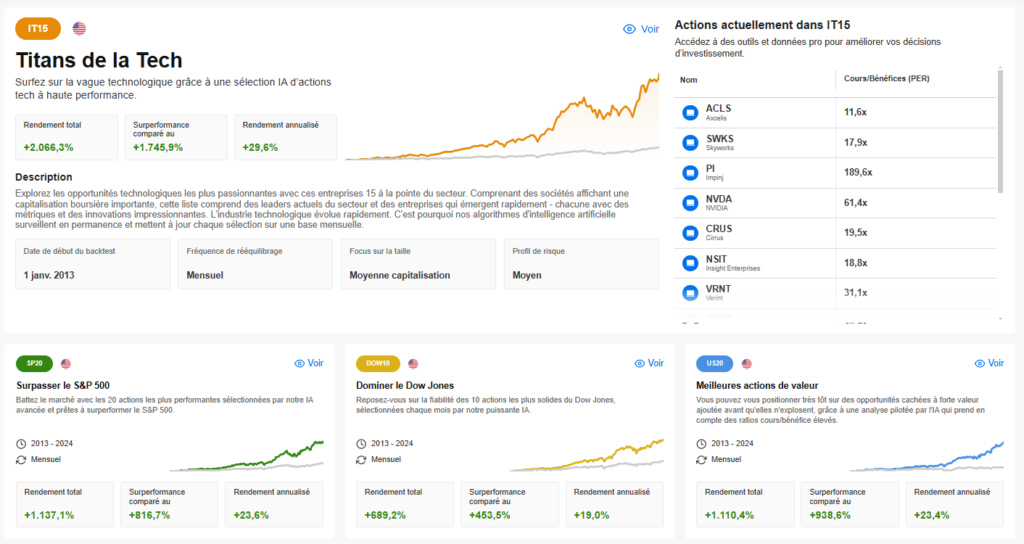Click the US flag next to IT15
This screenshot has height=544, width=1024.
coord(79,29)
